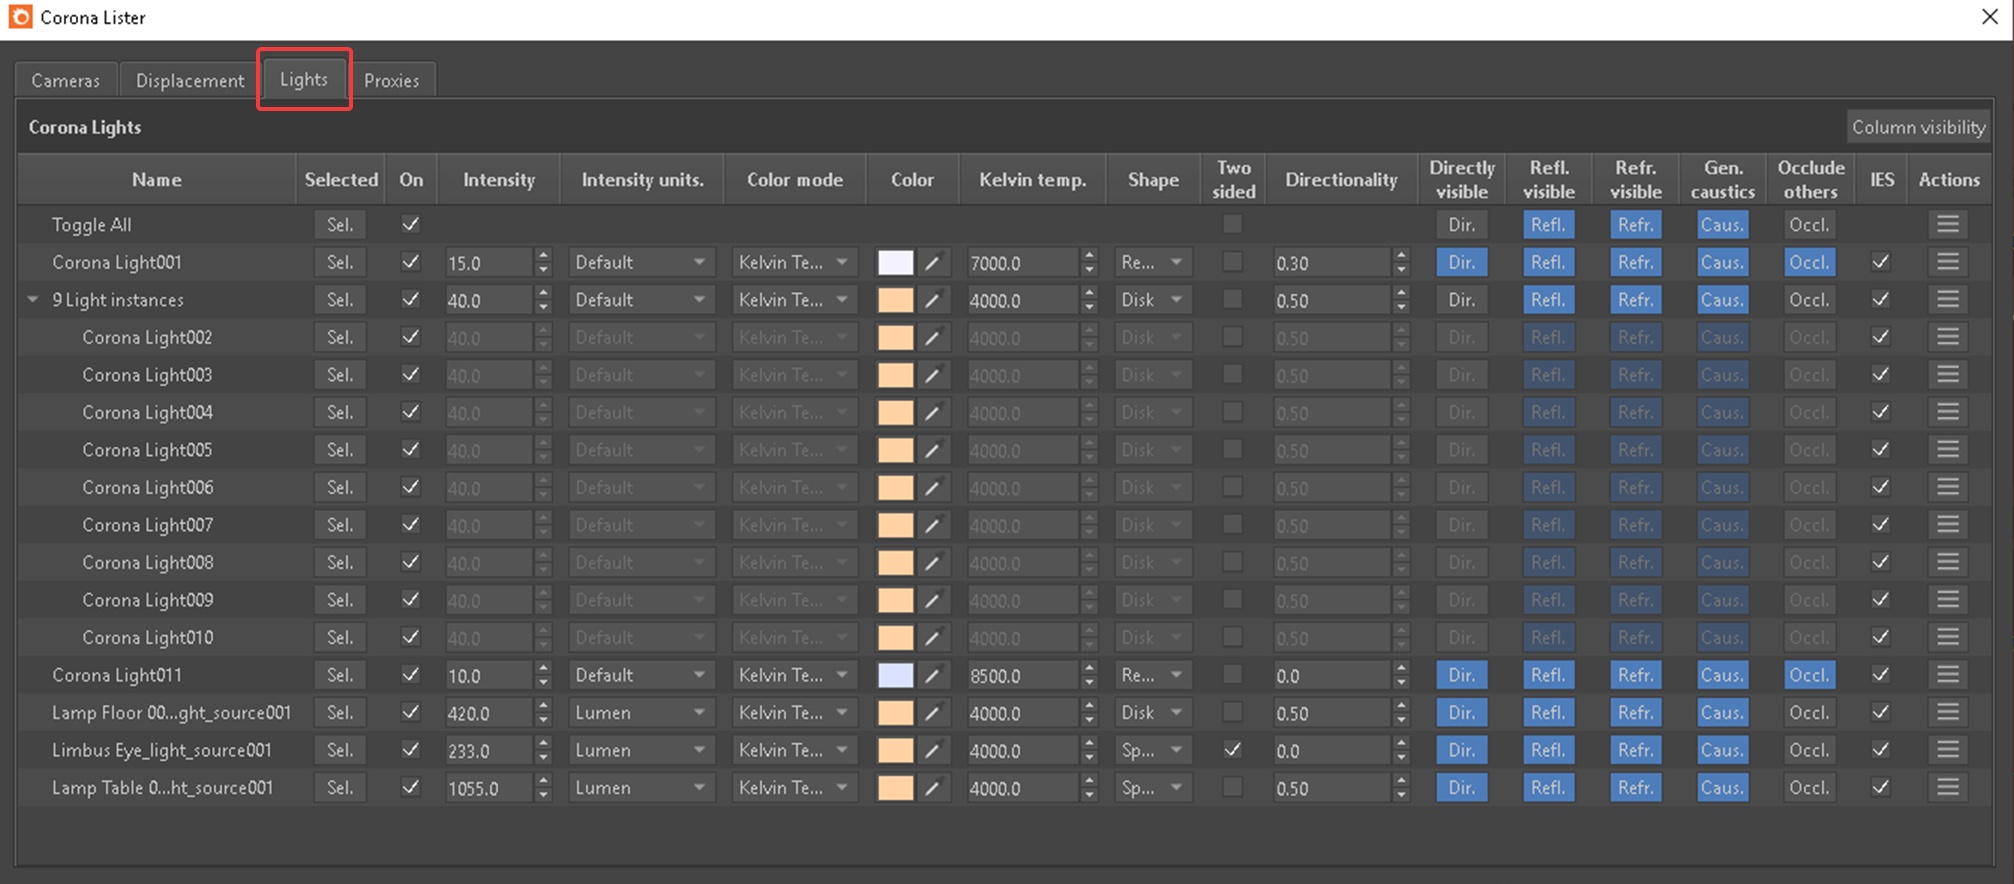Open Color mode dropdown for Corona Light001
Screen dimensions: 2014x884
tap(794, 262)
